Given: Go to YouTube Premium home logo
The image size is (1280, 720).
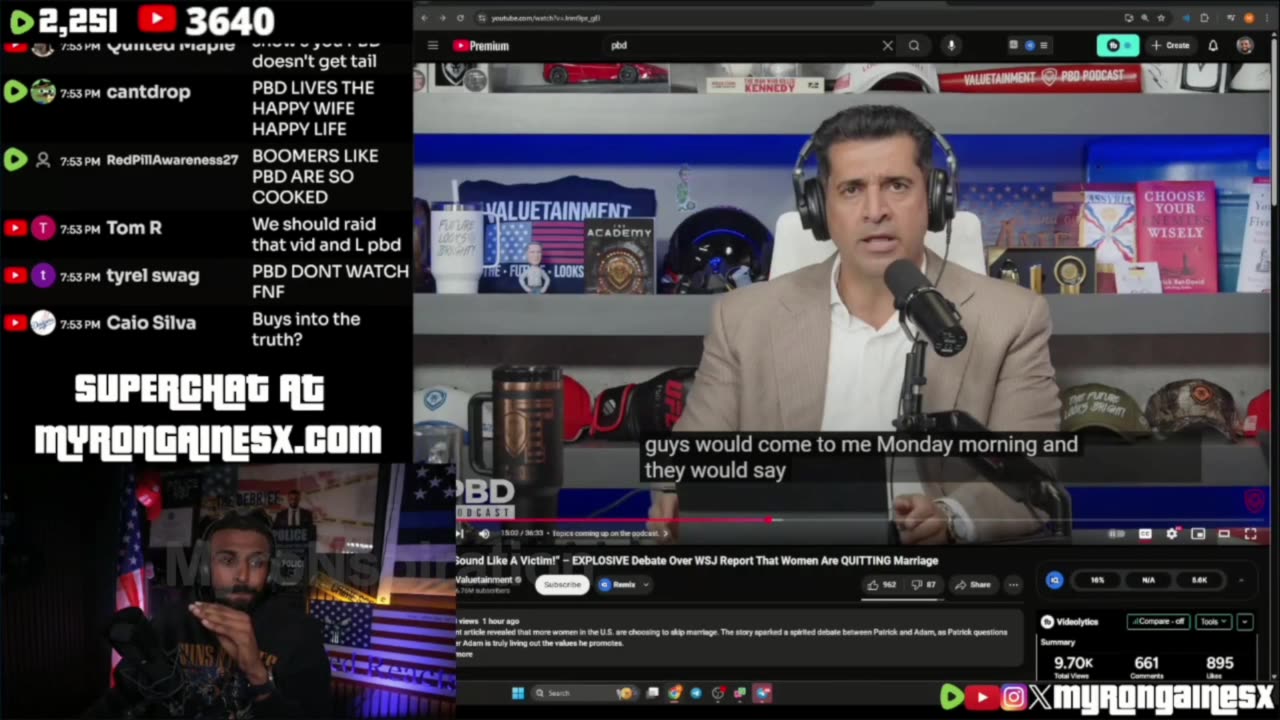Looking at the screenshot, I should pyautogui.click(x=481, y=45).
